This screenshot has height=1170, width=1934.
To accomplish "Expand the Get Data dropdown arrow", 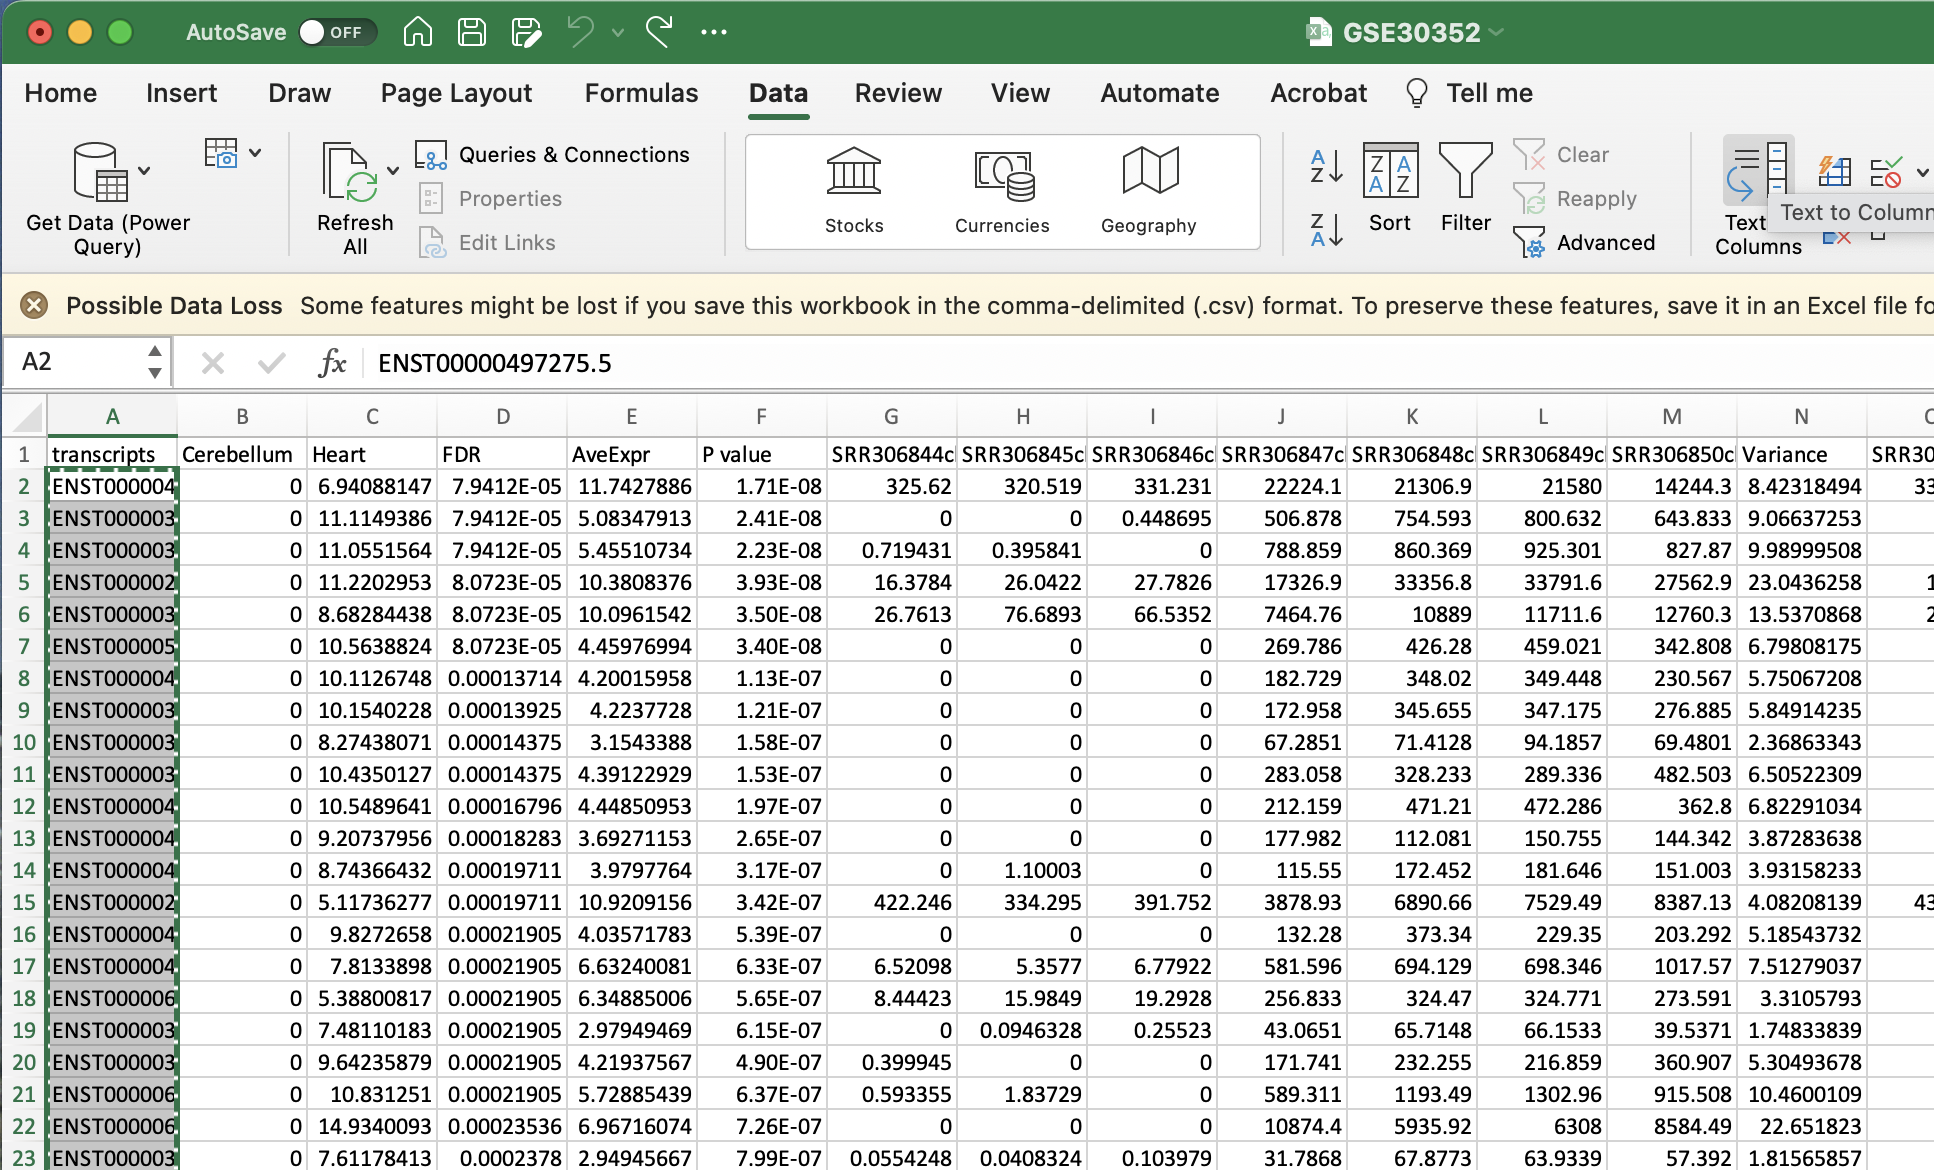I will 145,171.
